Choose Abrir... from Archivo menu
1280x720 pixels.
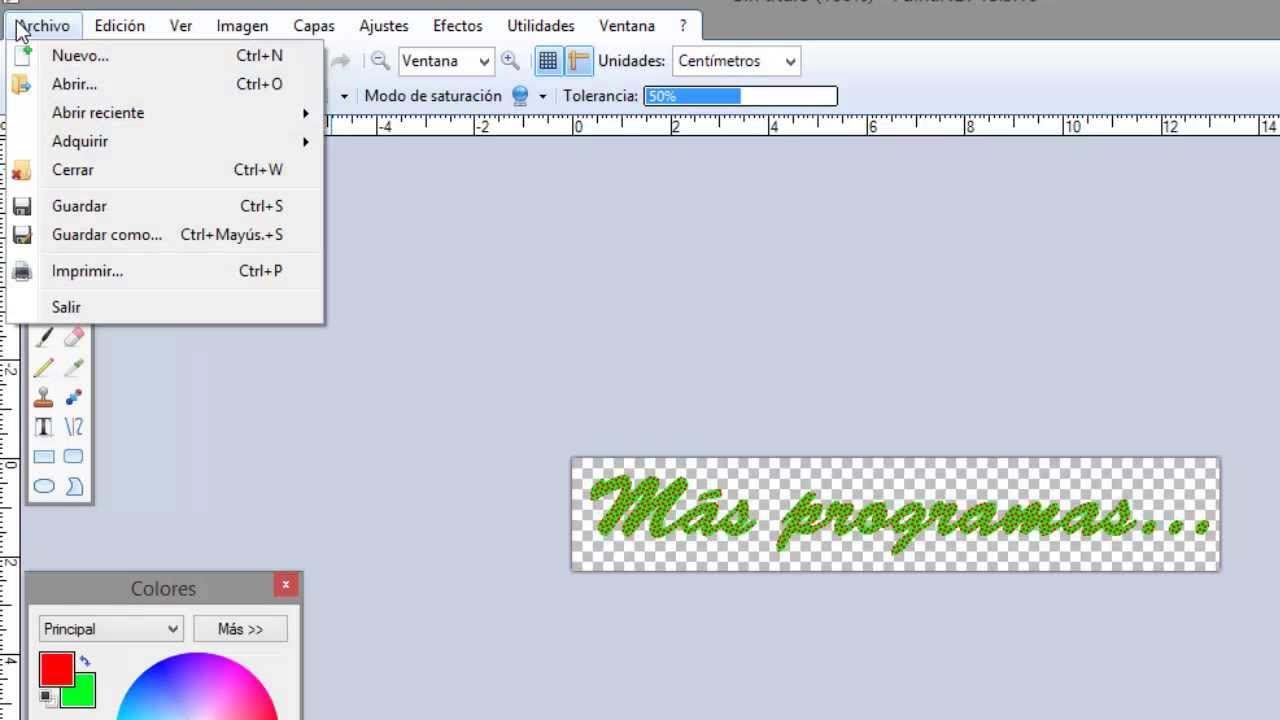point(167,84)
